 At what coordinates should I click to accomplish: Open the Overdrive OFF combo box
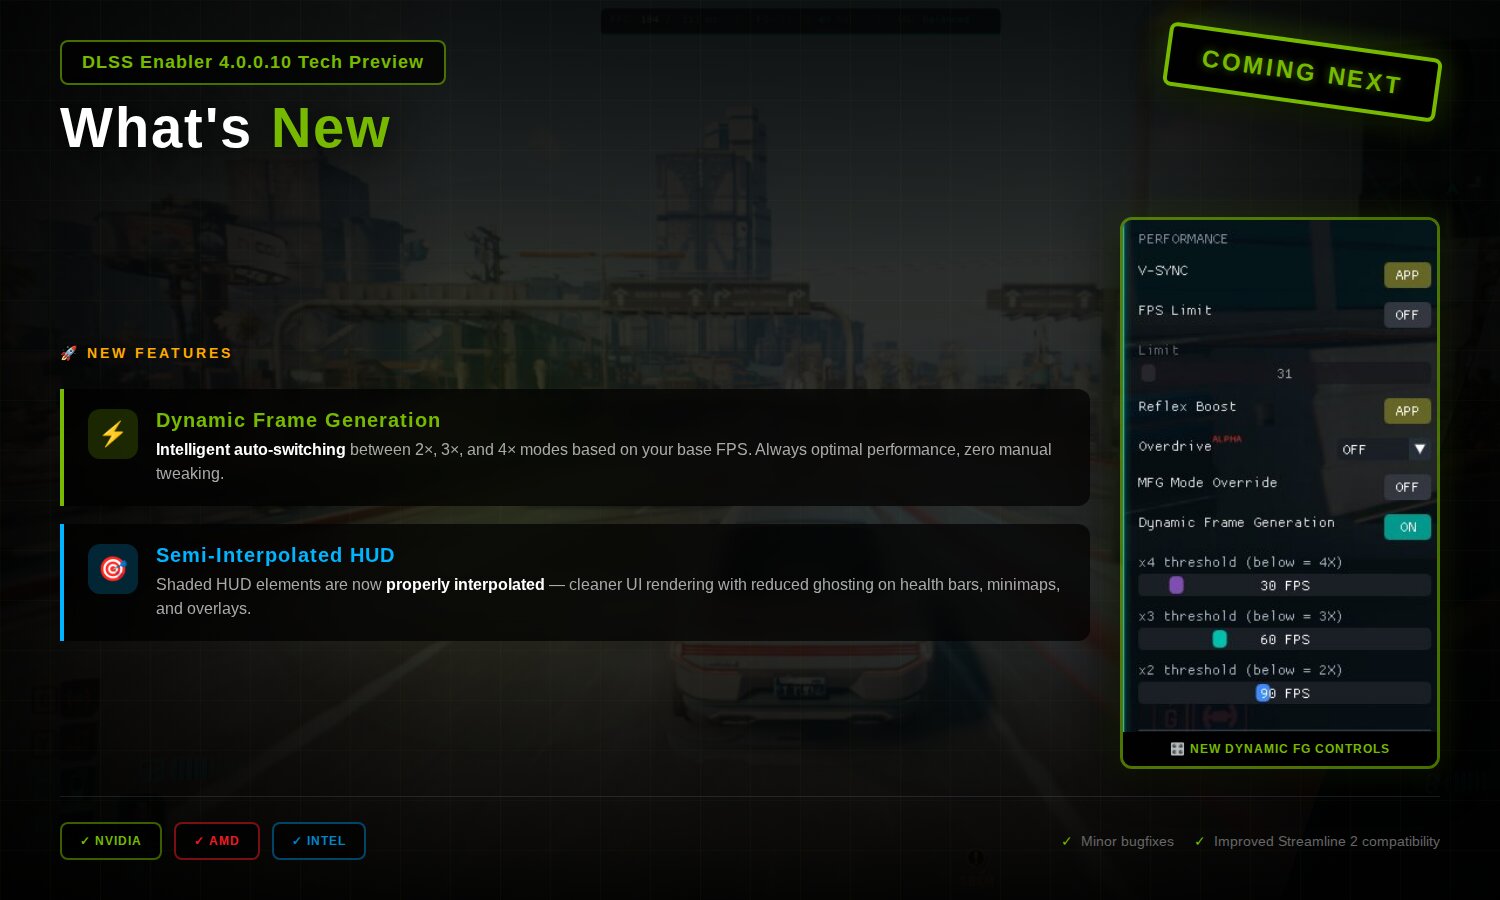point(1370,449)
